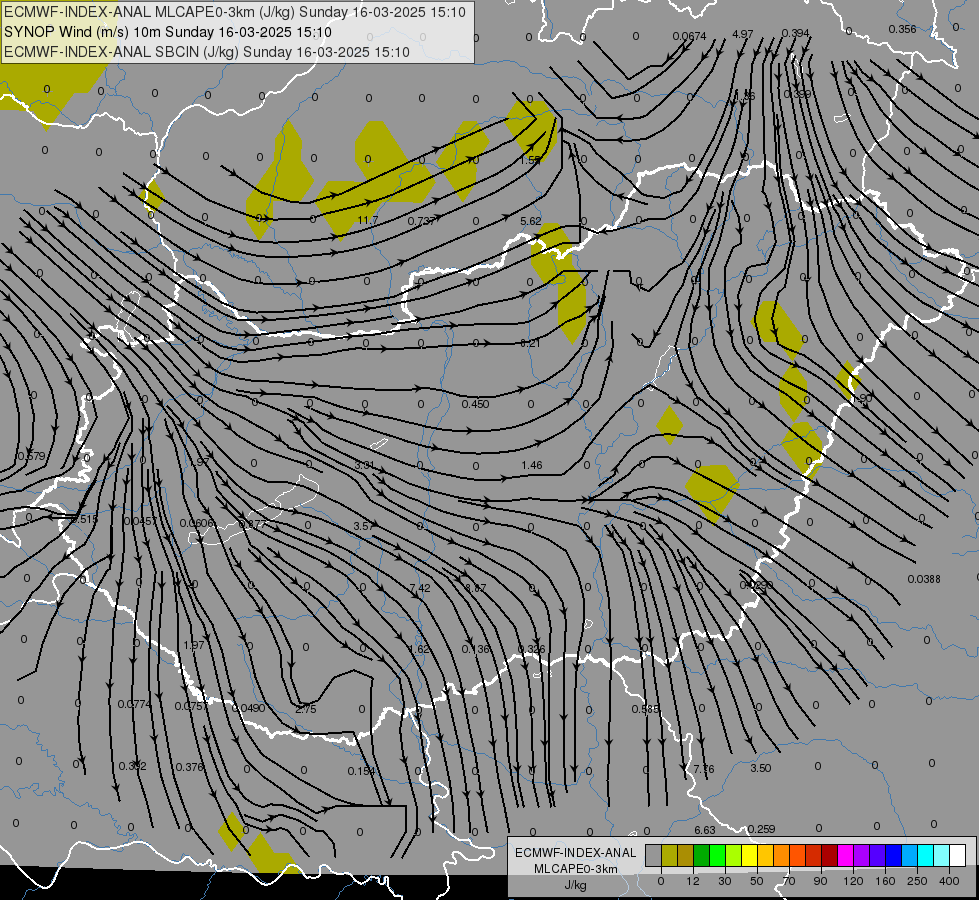Click the pure blue legend swatch

tap(893, 856)
